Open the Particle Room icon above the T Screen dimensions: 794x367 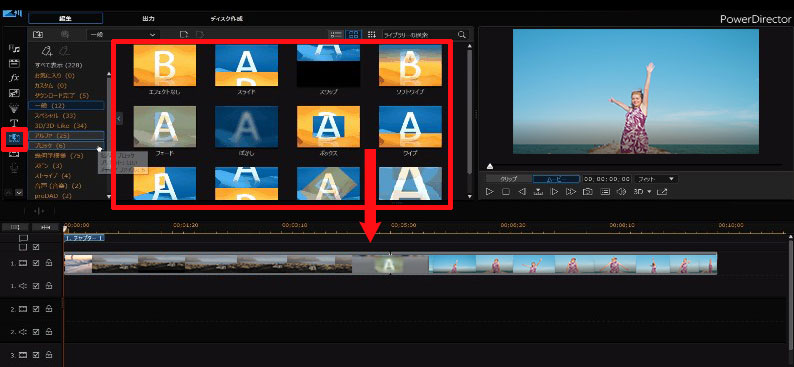pyautogui.click(x=14, y=108)
